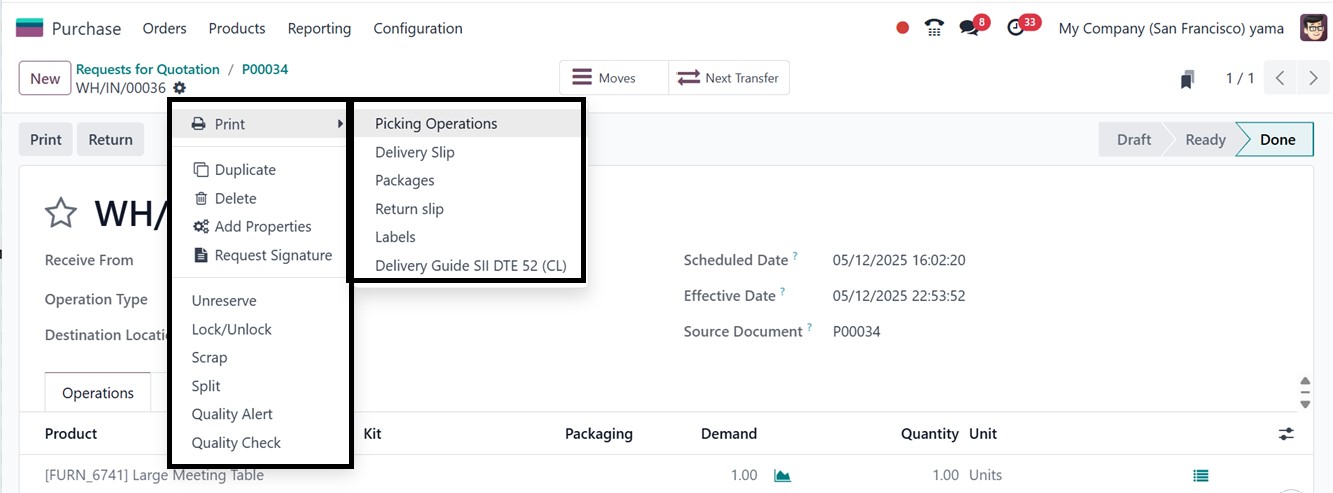This screenshot has width=1333, height=493.
Task: Click the gear icon beside WH/IN/00036
Action: (x=180, y=88)
